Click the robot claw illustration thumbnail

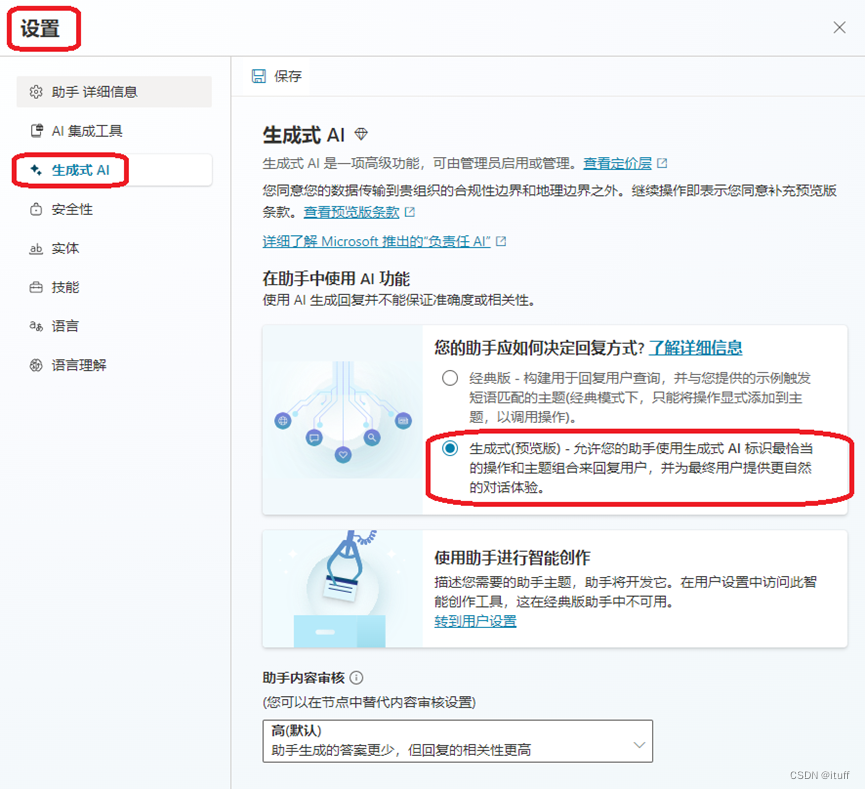[343, 589]
